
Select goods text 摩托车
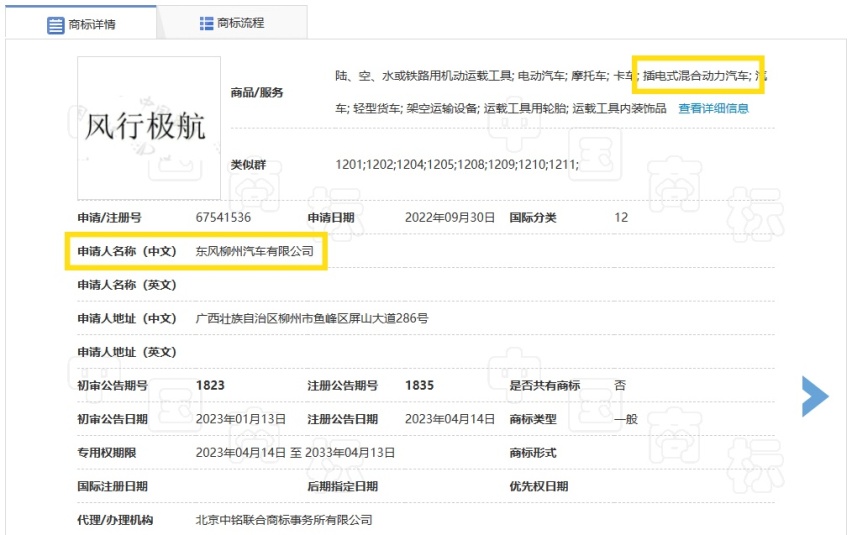point(588,75)
